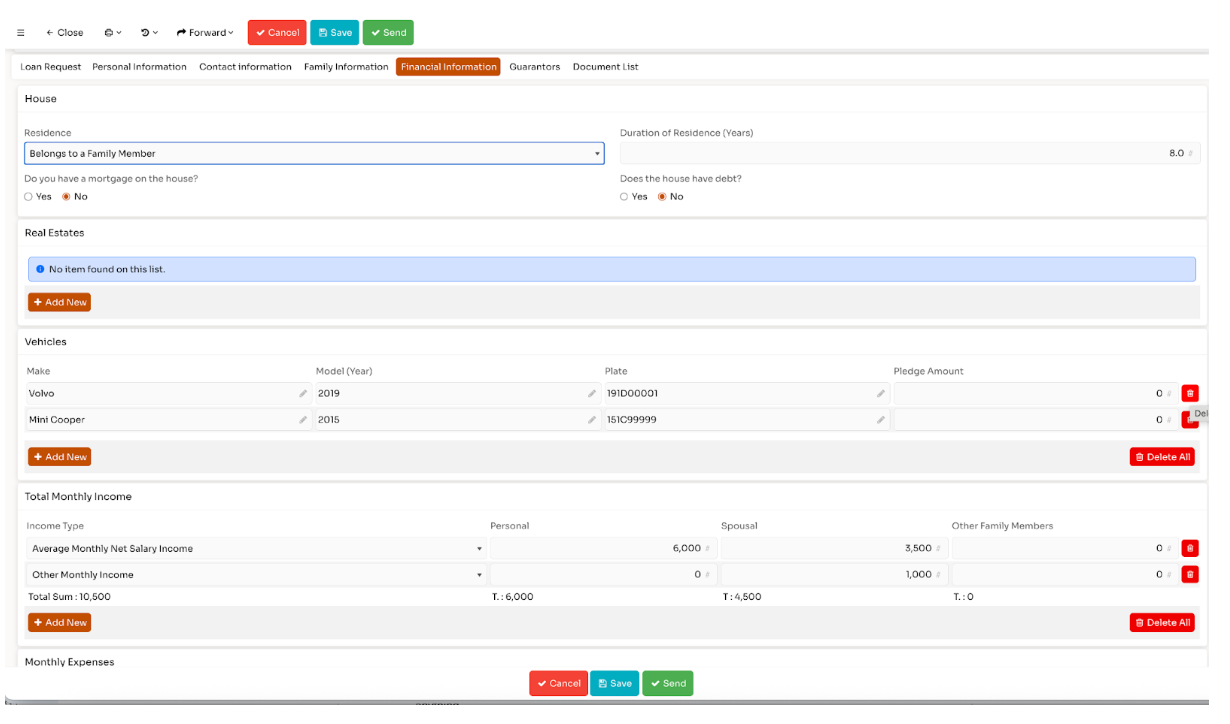The image size is (1230, 724).
Task: Click the pencil icon in Volvo make field
Action: 303,394
